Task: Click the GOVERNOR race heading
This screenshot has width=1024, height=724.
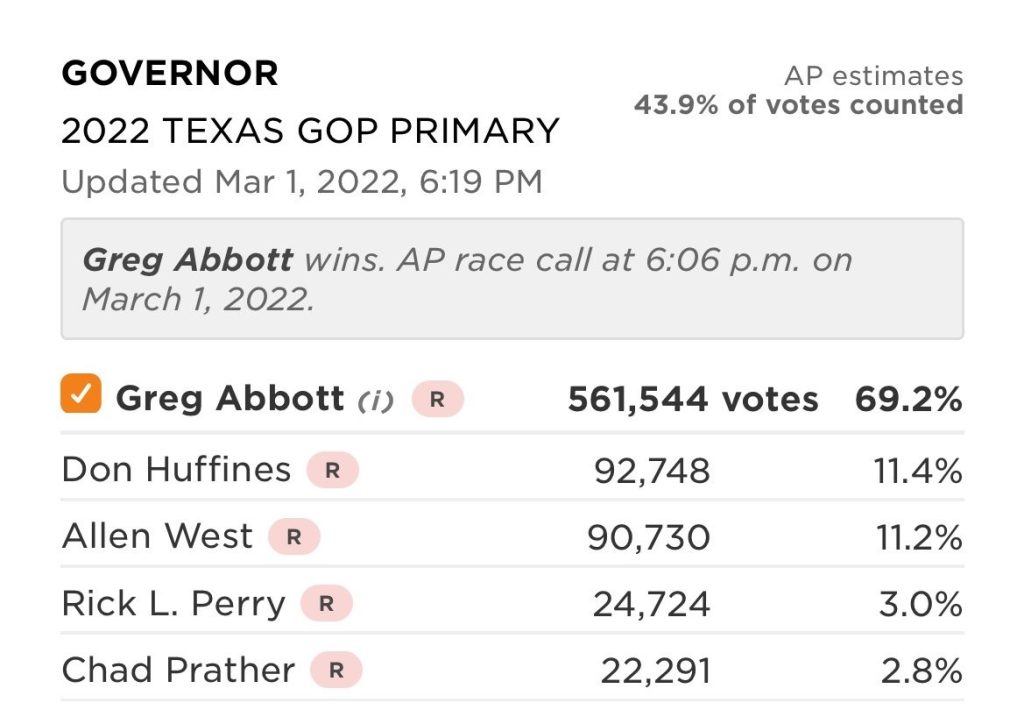Action: 170,73
